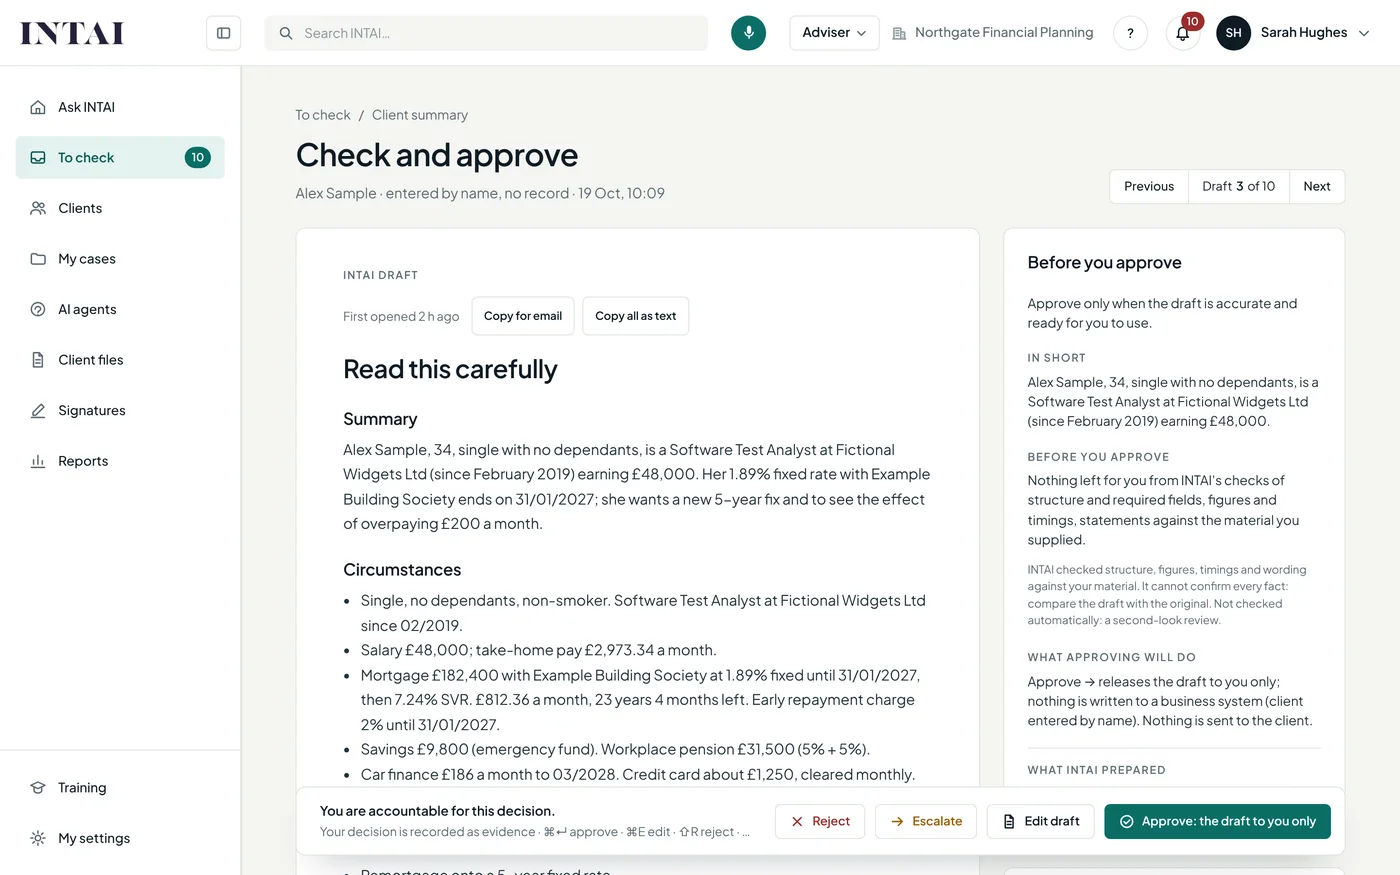
Task: Click the To check inbox icon
Action: point(38,158)
